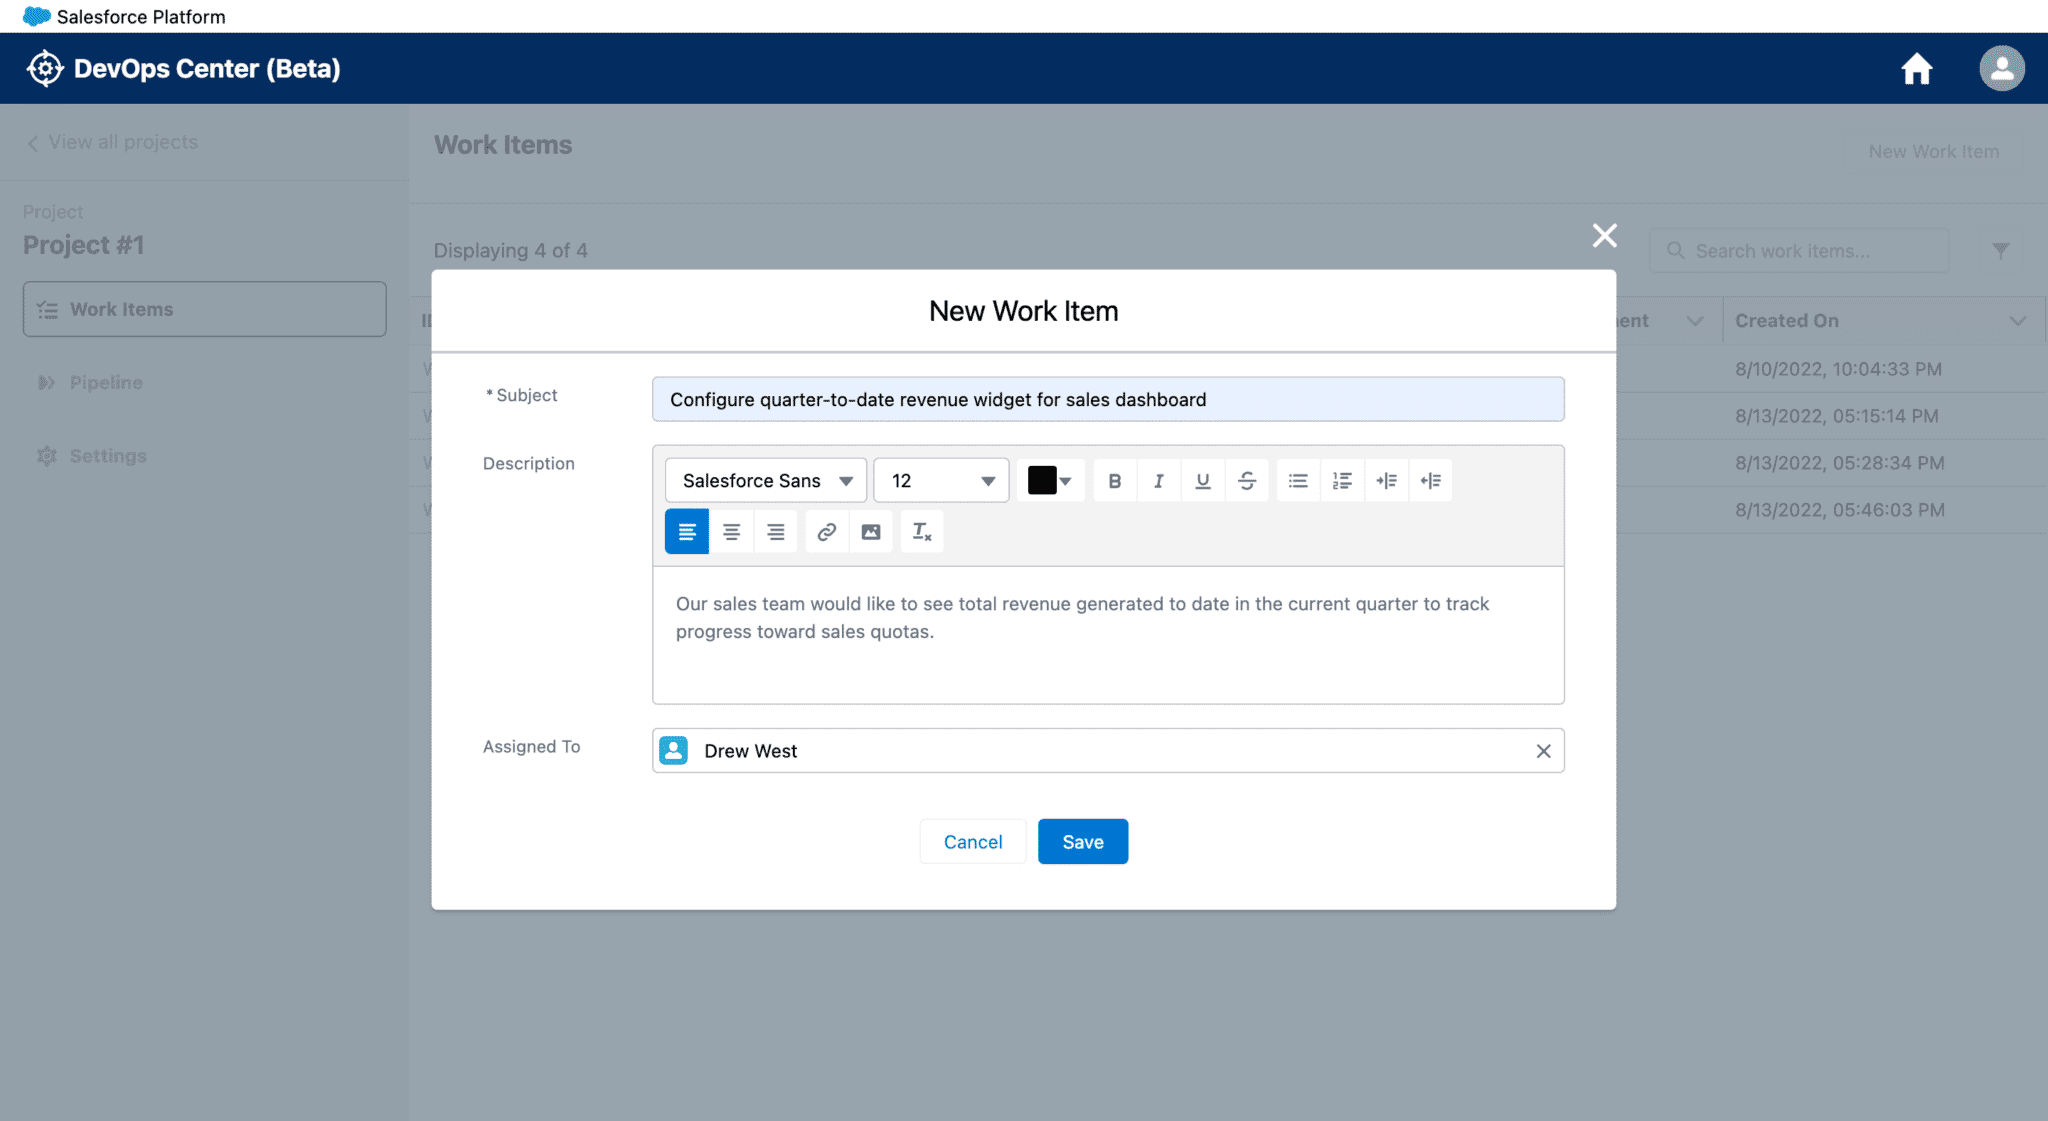
Task: Apply strikethrough formatting to description text
Action: coord(1247,481)
